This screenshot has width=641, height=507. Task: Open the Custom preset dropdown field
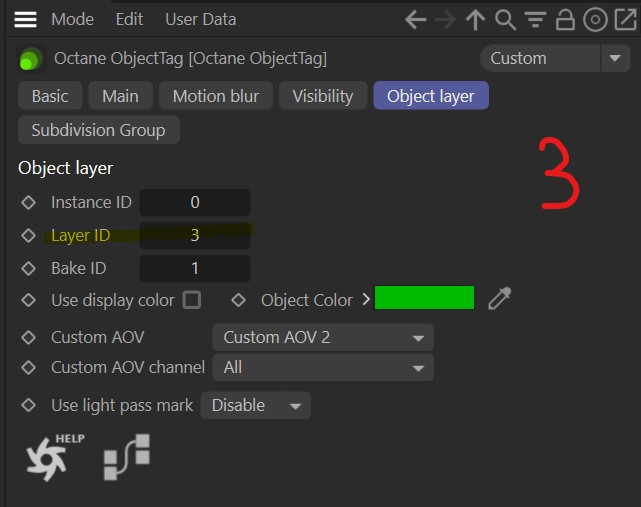(x=540, y=58)
